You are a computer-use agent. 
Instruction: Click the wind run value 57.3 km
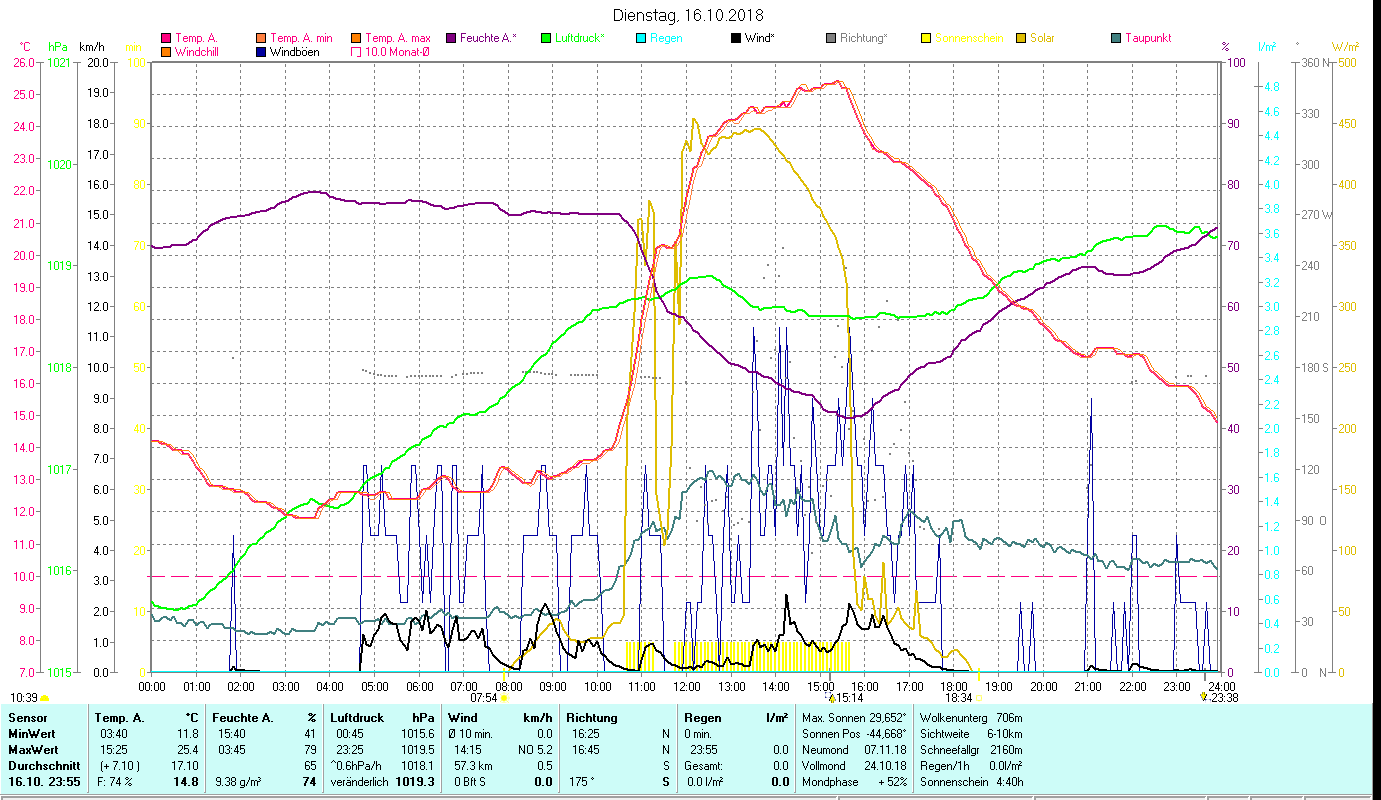[473, 765]
